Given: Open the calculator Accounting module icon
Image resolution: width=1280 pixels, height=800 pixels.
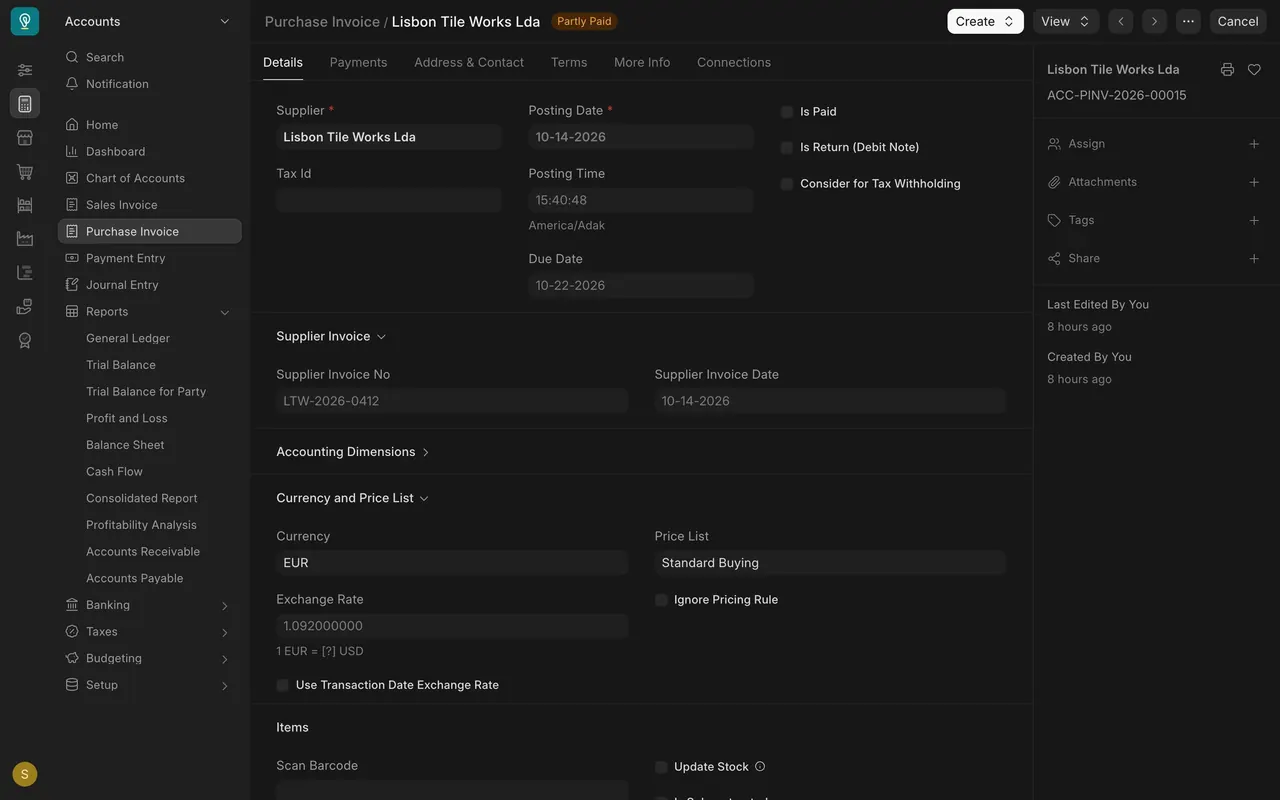Looking at the screenshot, I should 25,103.
